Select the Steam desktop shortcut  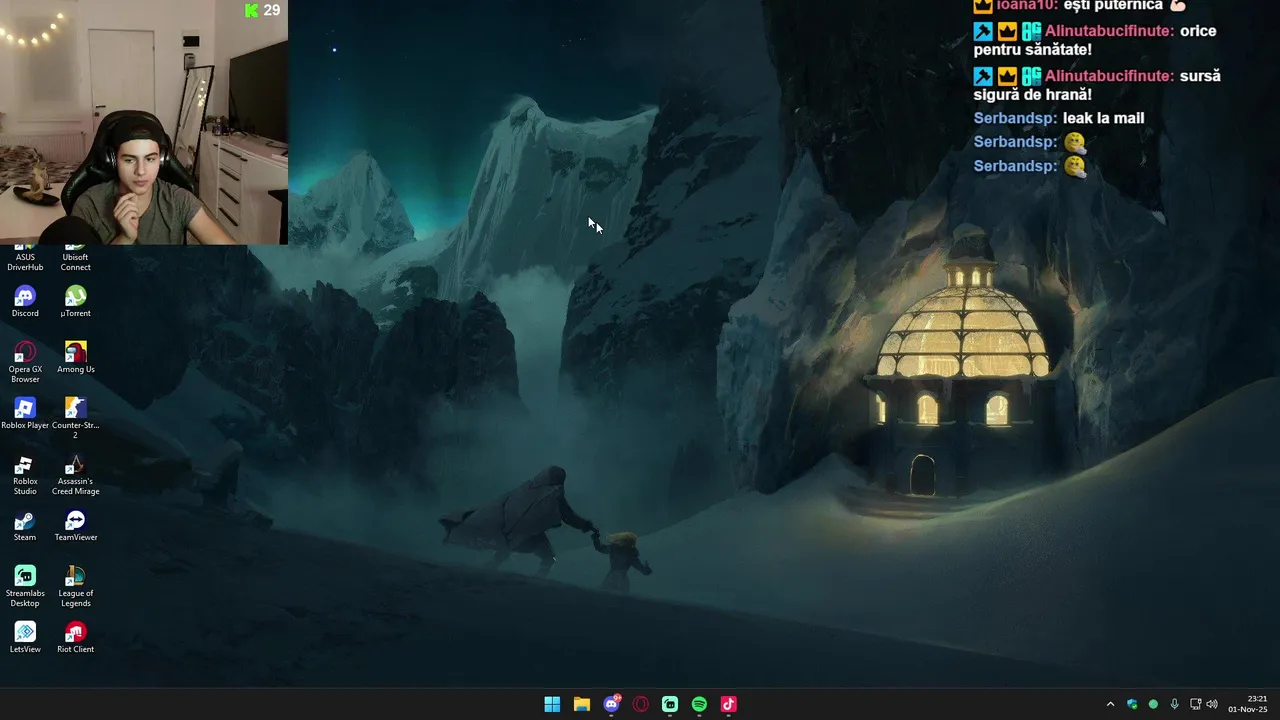(x=25, y=526)
